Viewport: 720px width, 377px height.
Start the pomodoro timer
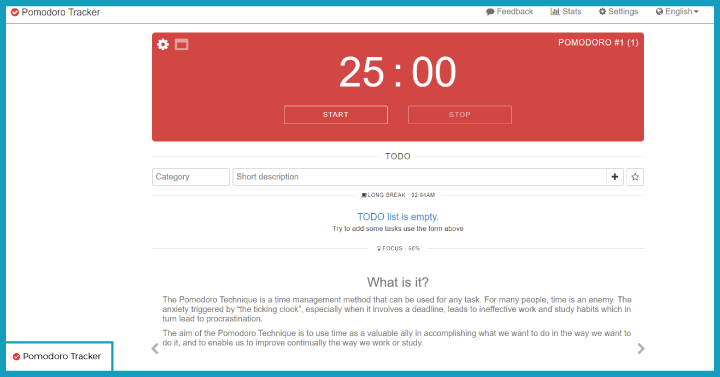point(336,115)
